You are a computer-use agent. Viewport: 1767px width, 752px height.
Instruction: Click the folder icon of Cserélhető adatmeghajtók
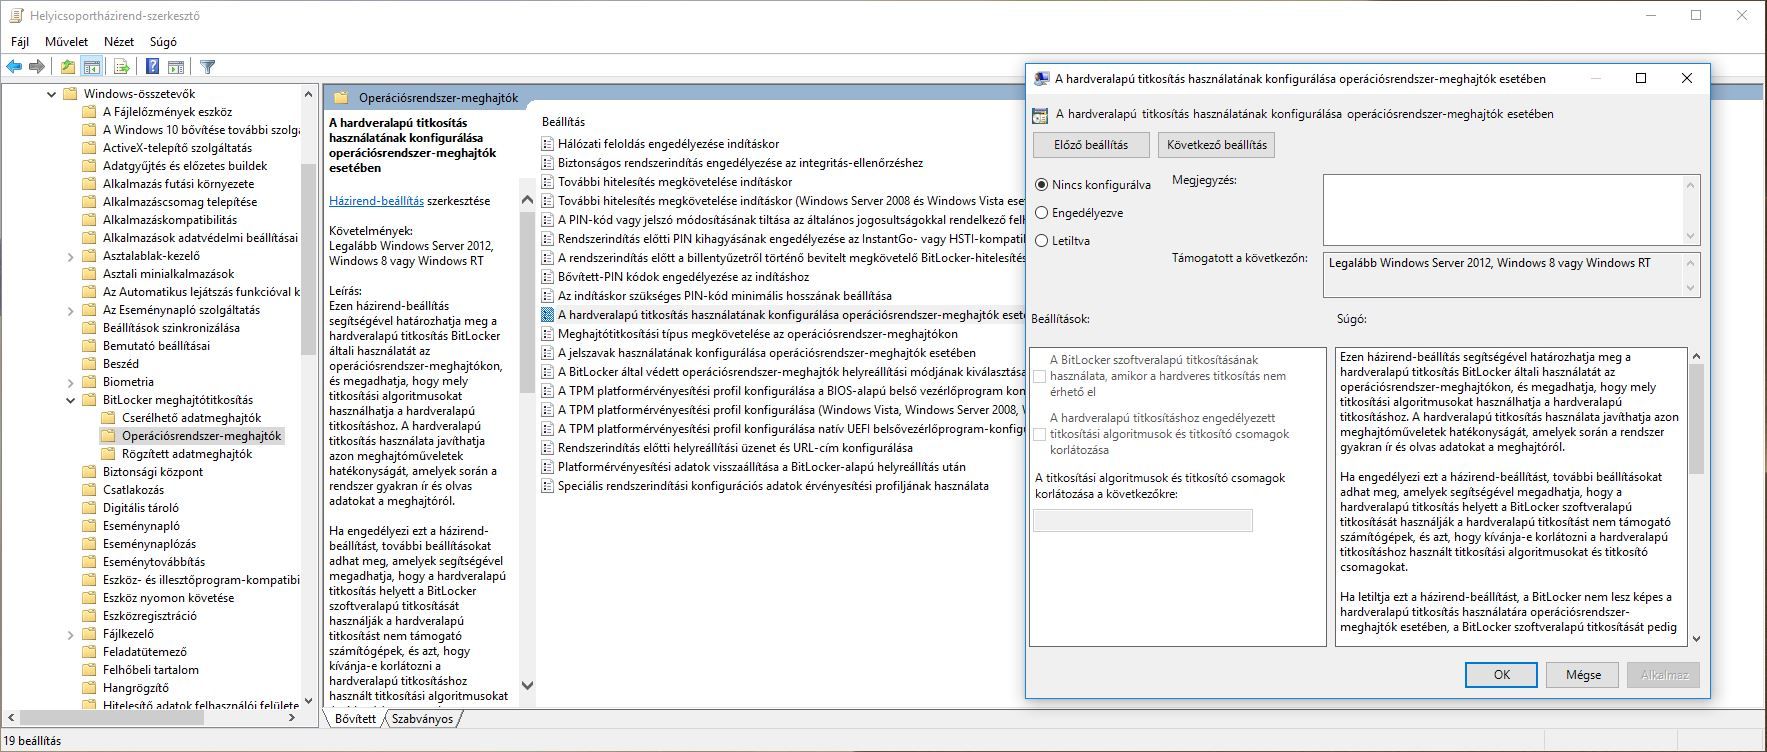click(109, 418)
